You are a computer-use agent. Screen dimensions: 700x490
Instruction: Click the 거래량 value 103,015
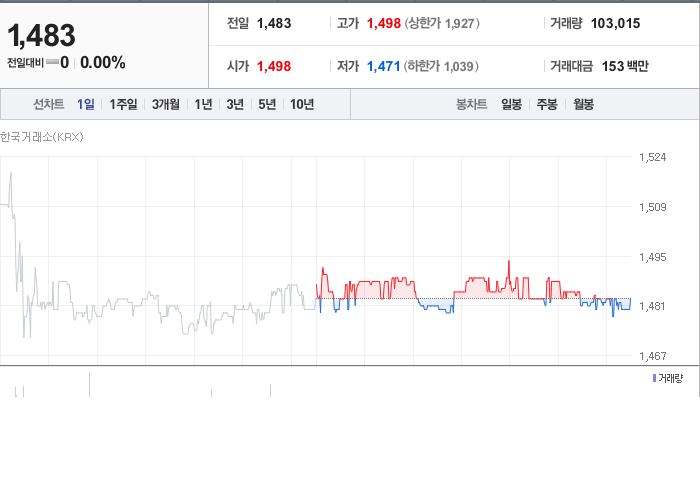(x=615, y=23)
